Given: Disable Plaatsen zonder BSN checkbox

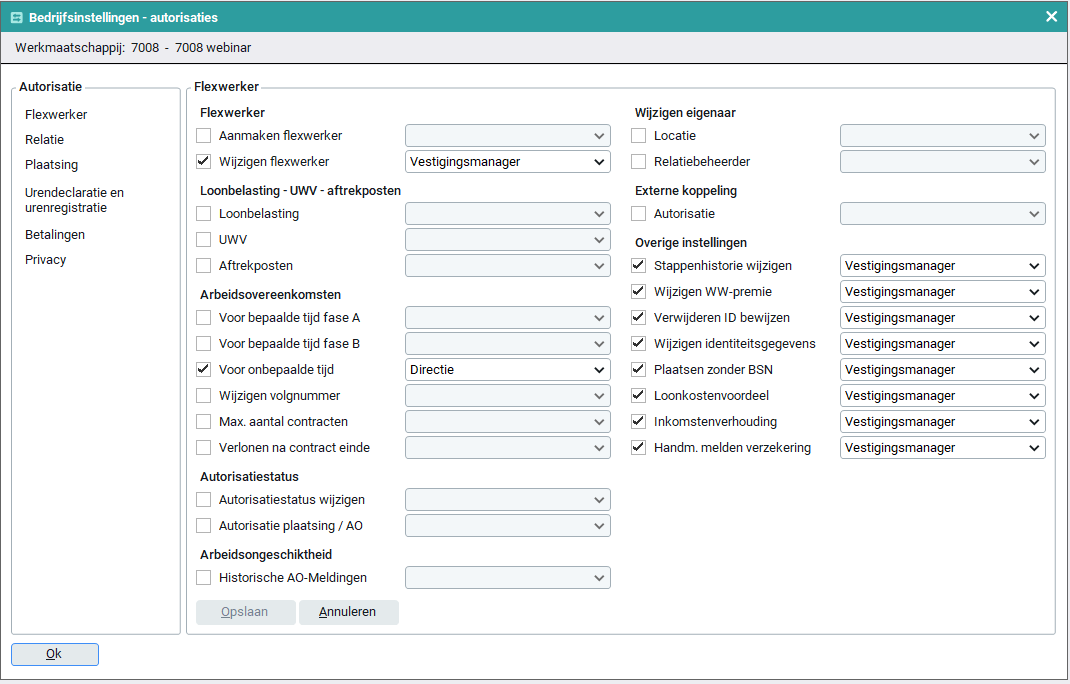Looking at the screenshot, I should tap(639, 370).
